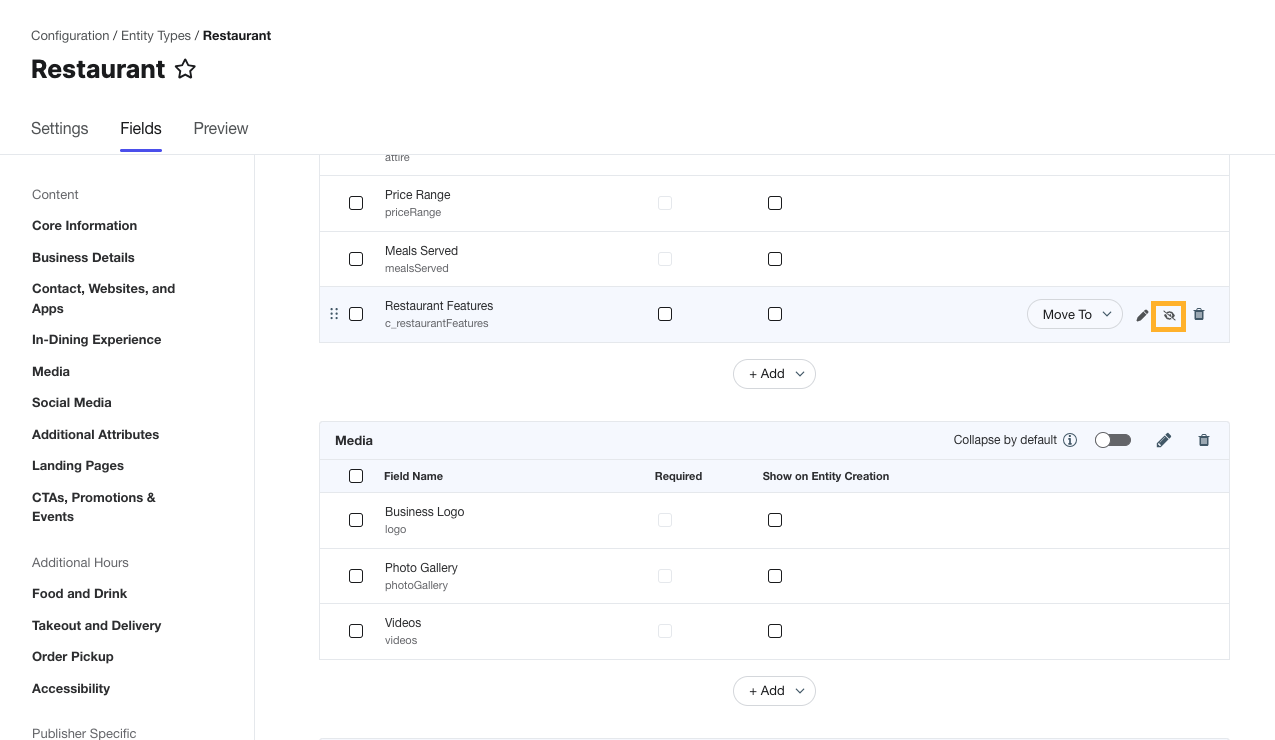This screenshot has height=740, width=1275.
Task: Toggle Collapse by default for Media section
Action: click(1112, 440)
